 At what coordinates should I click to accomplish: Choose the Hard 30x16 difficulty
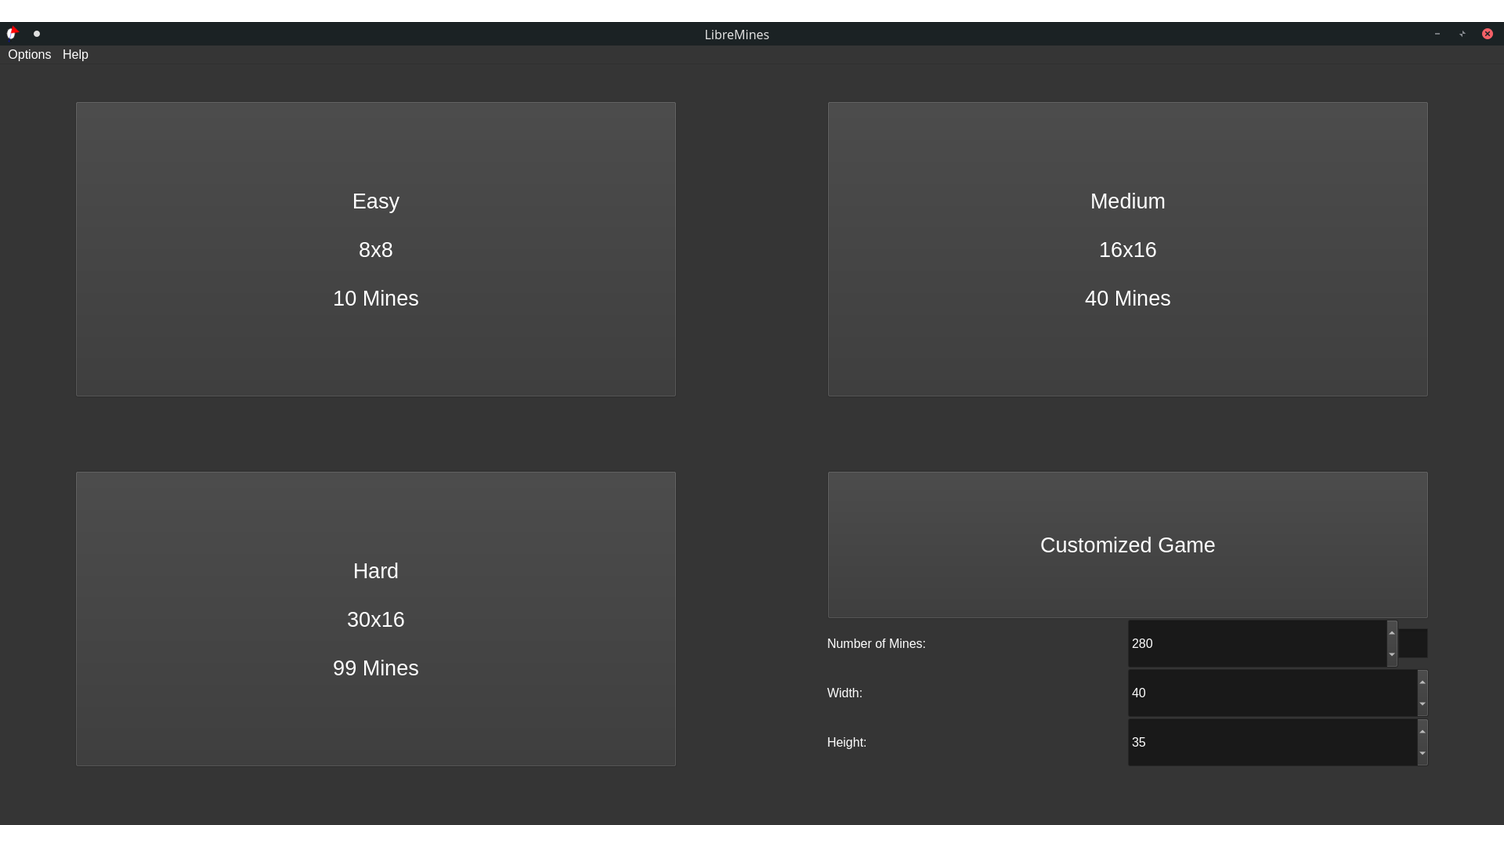[375, 619]
